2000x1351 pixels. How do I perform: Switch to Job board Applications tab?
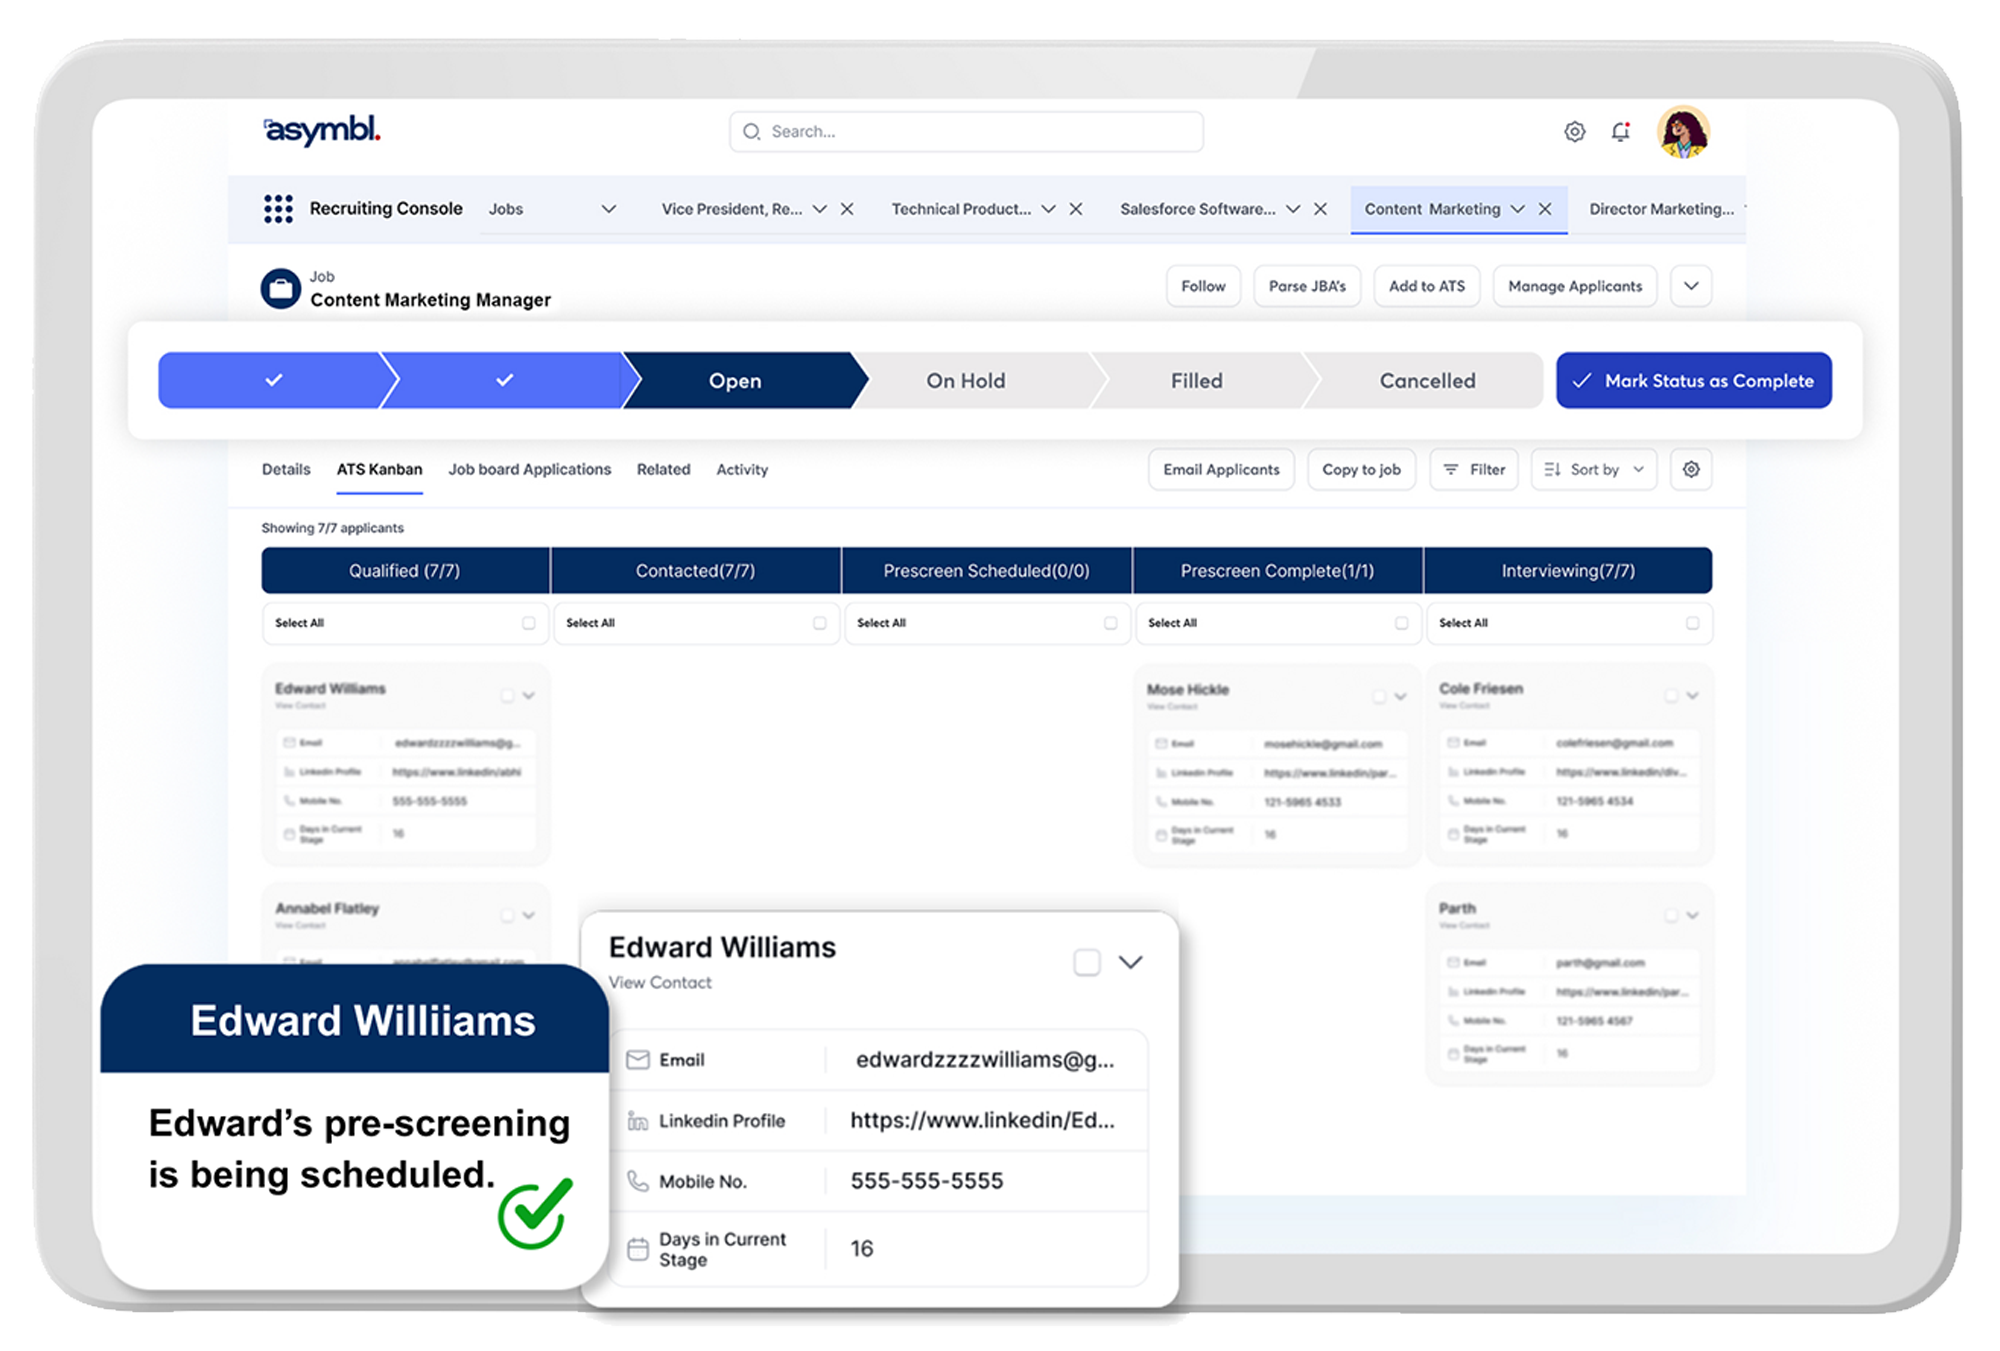pyautogui.click(x=529, y=469)
